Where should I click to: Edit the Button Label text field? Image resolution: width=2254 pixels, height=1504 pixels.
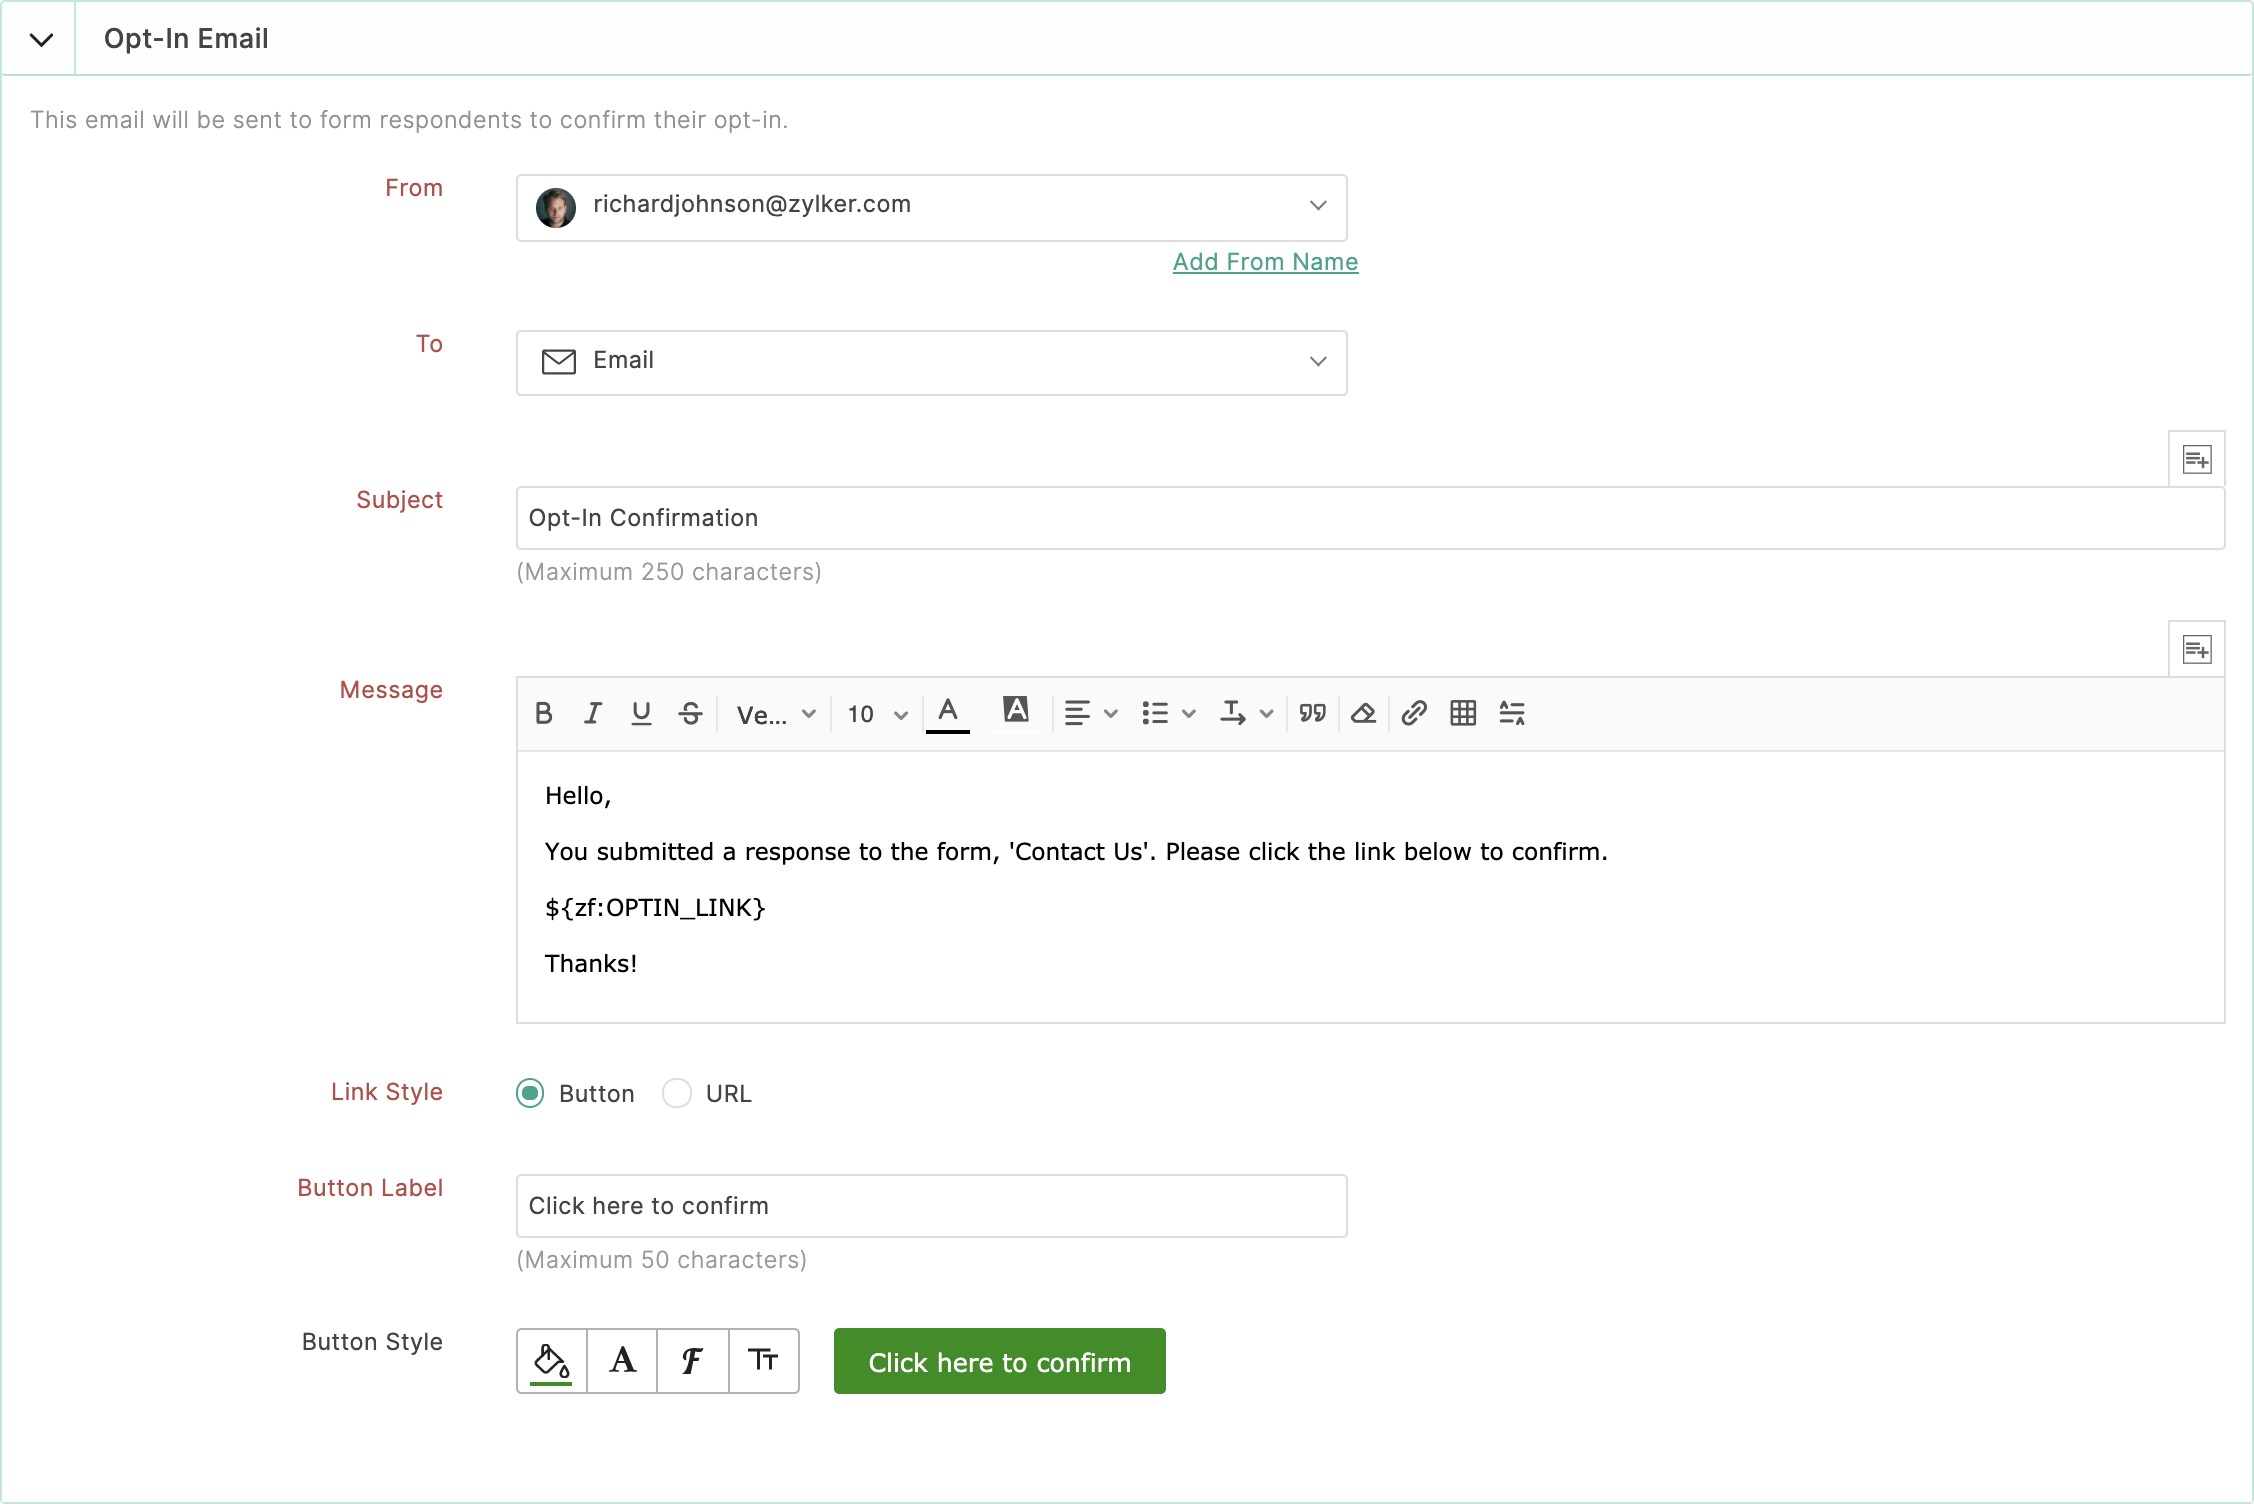tap(930, 1205)
